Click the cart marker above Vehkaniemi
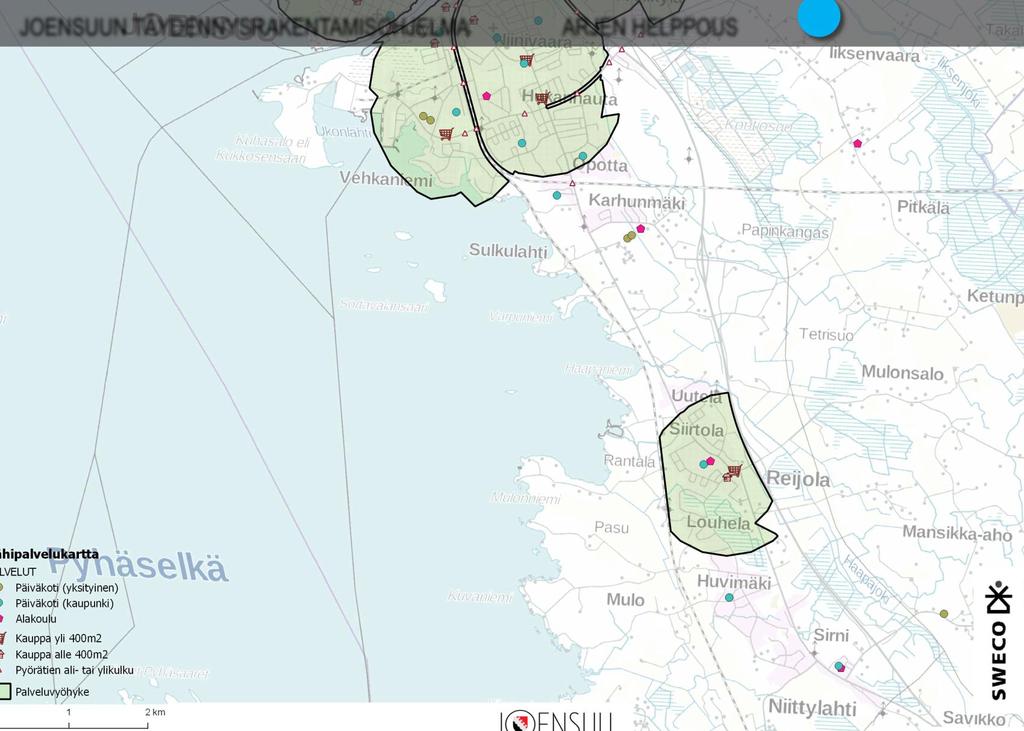The height and width of the screenshot is (731, 1024). 446,134
